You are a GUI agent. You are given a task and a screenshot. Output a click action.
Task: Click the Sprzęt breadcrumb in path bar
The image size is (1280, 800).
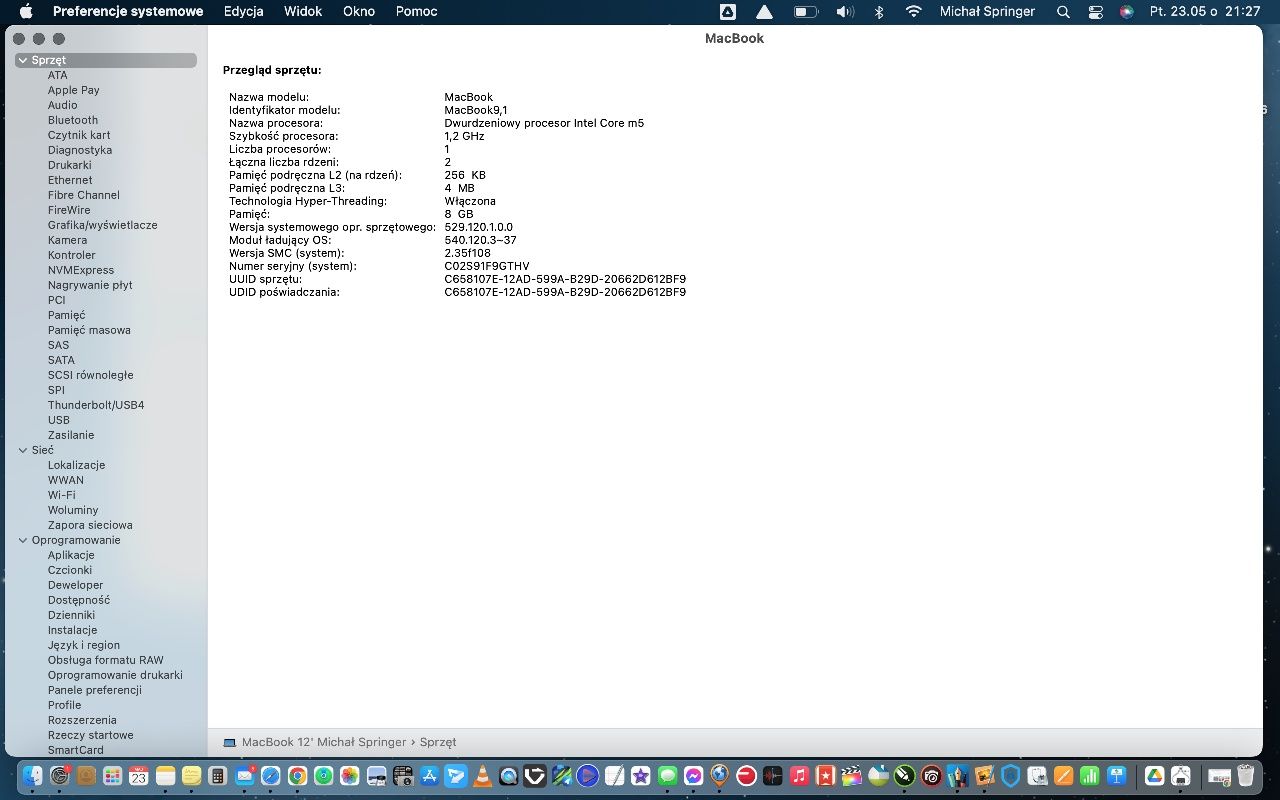coord(438,742)
